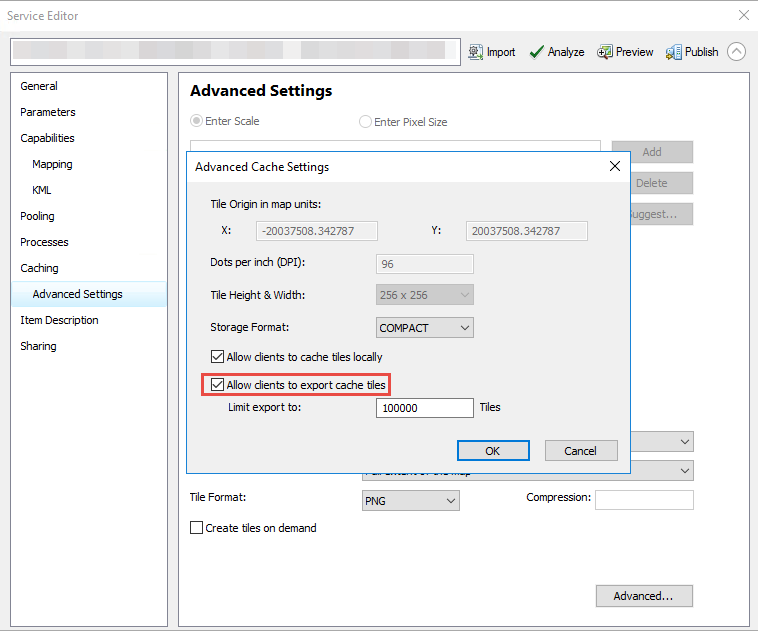Publish the service

692,52
